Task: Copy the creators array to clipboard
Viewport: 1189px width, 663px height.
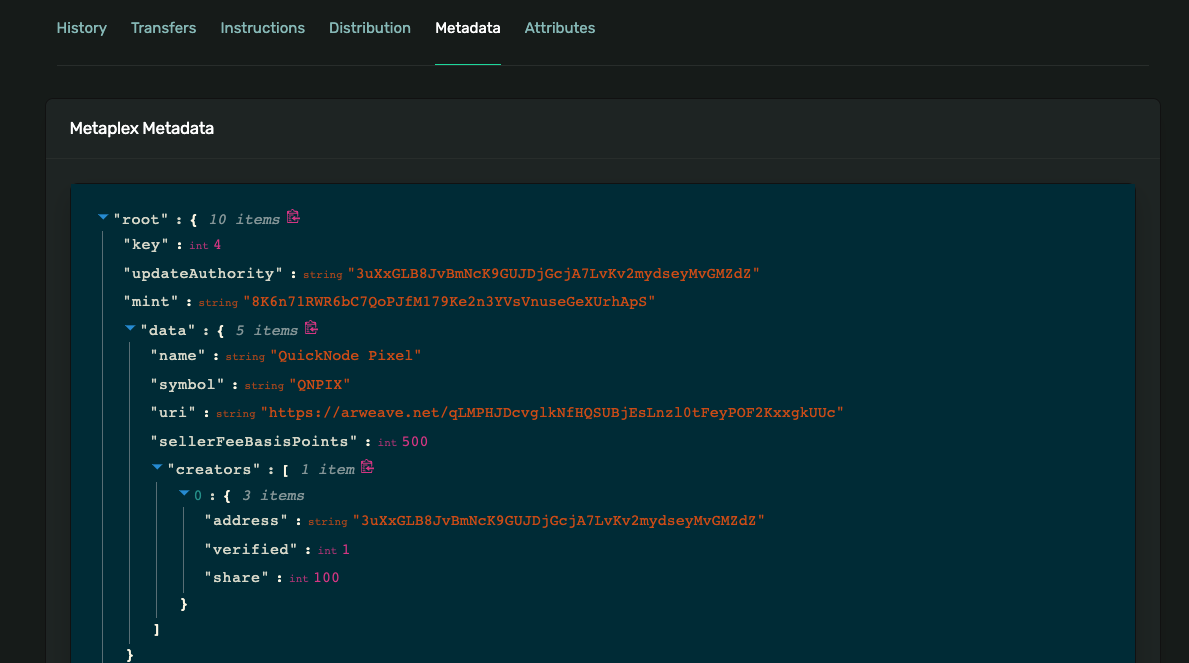Action: click(367, 467)
